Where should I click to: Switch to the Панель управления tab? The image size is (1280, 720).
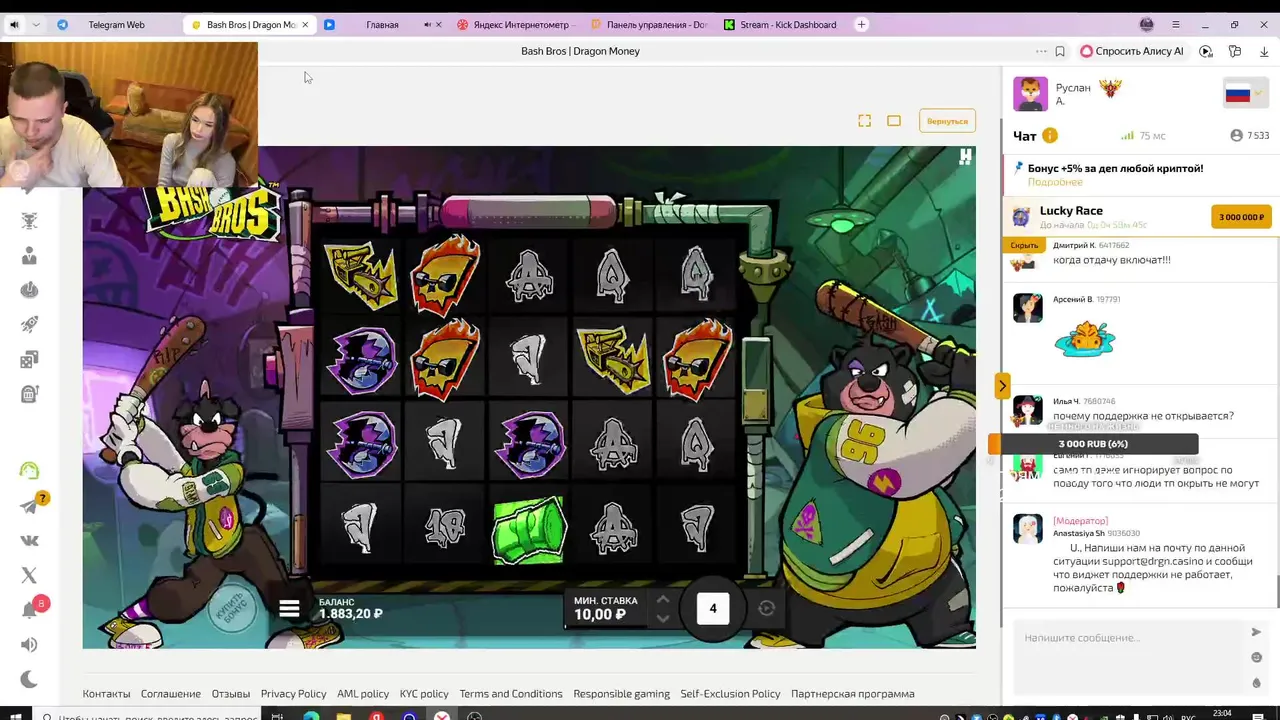point(649,25)
